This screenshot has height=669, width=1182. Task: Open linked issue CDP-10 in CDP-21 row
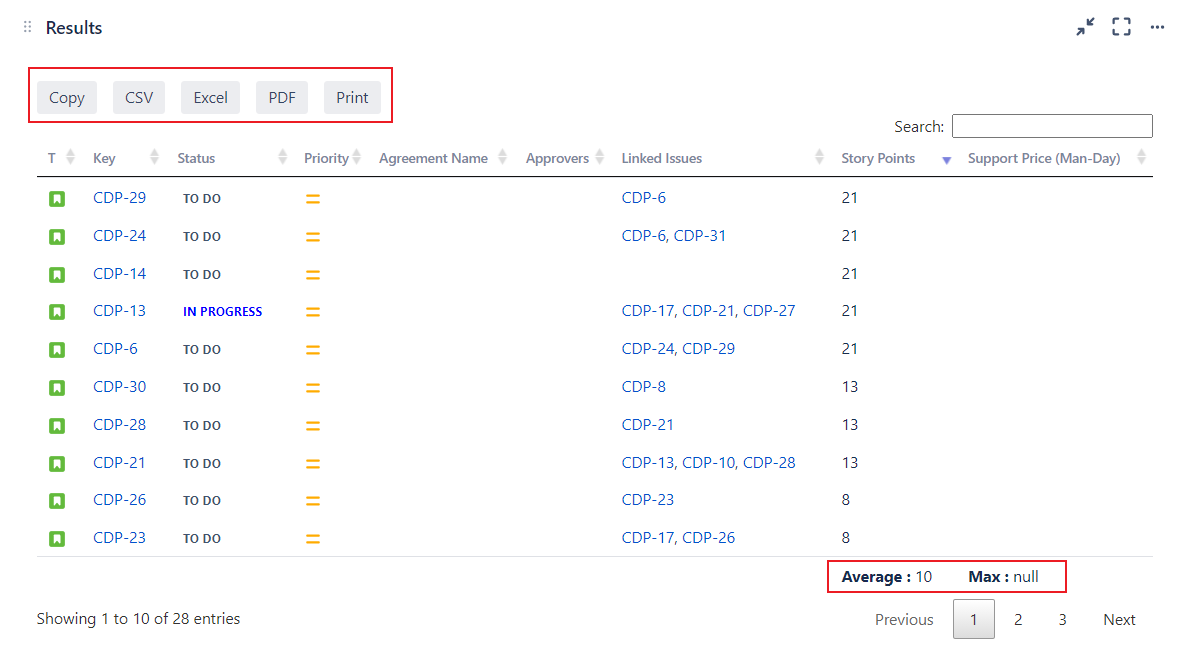(708, 462)
